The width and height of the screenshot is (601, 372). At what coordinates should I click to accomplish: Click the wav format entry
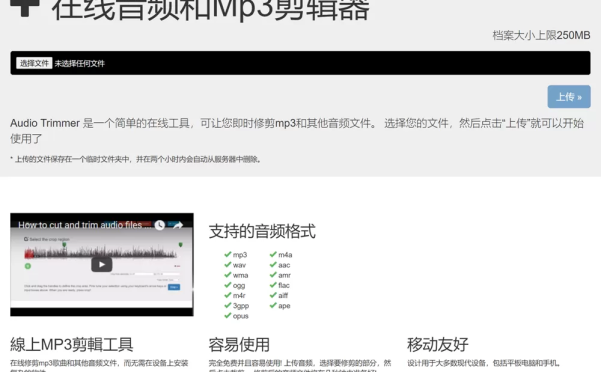click(239, 265)
